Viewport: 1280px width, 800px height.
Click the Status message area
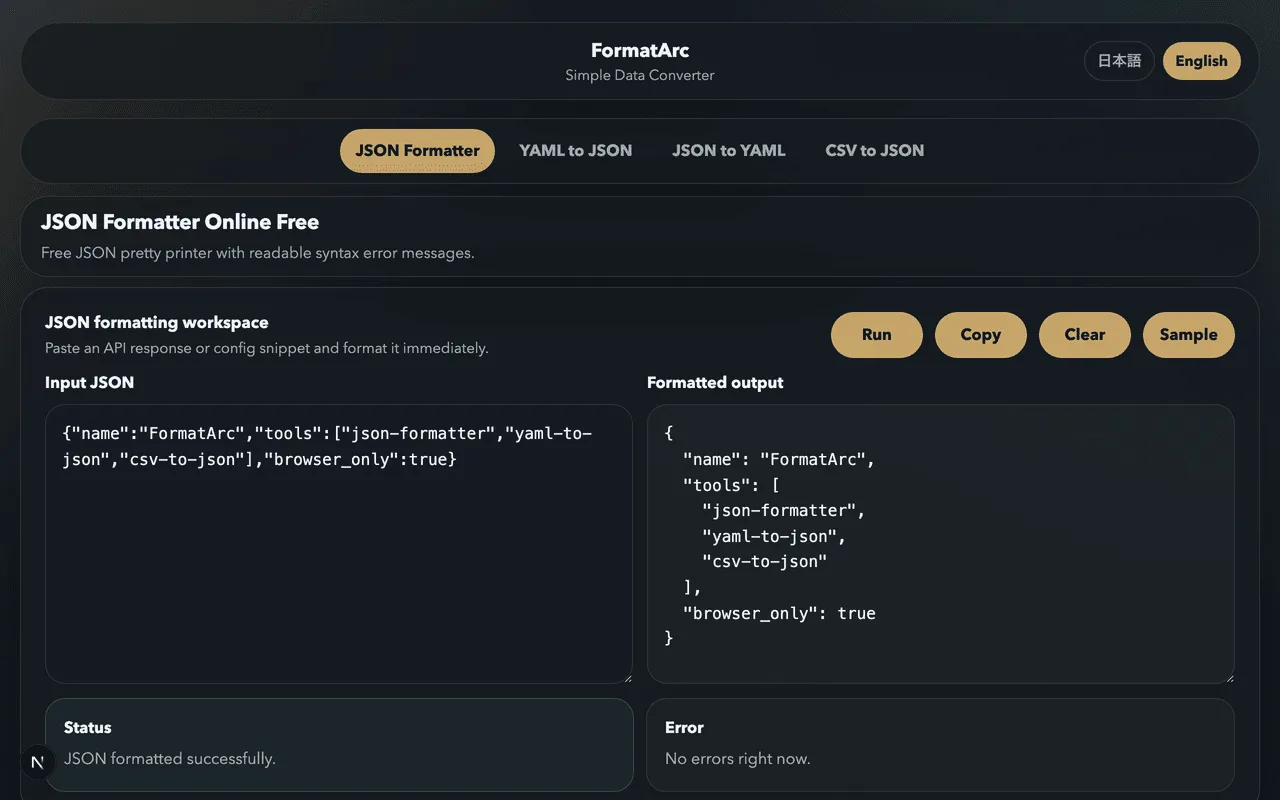(339, 745)
